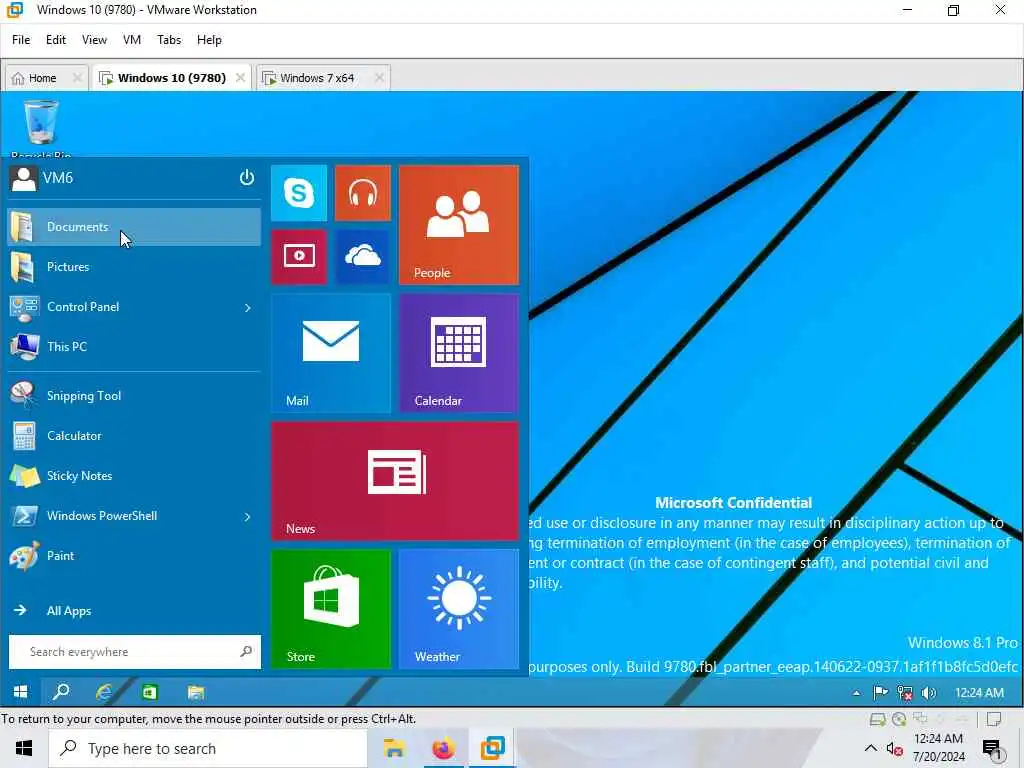
Task: Open the Store icon on guest taskbar
Action: click(x=150, y=692)
